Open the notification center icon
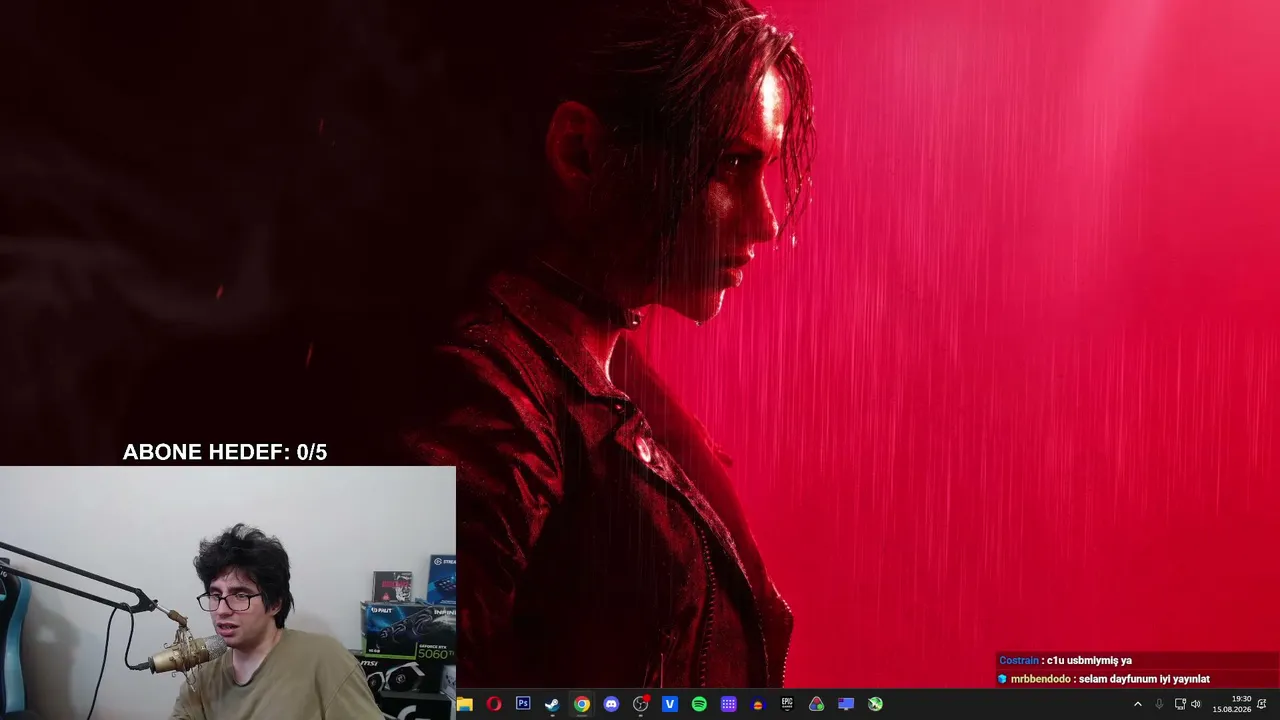The height and width of the screenshot is (720, 1280). pyautogui.click(x=1262, y=704)
